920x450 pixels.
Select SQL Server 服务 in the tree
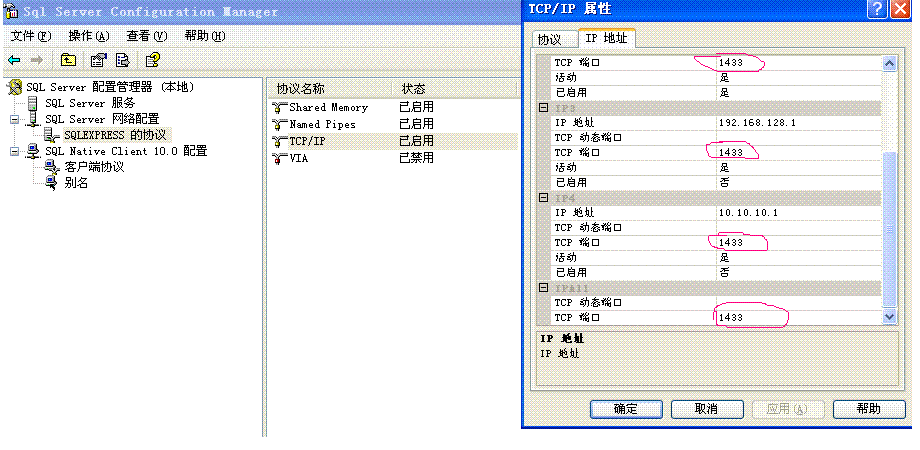90,103
